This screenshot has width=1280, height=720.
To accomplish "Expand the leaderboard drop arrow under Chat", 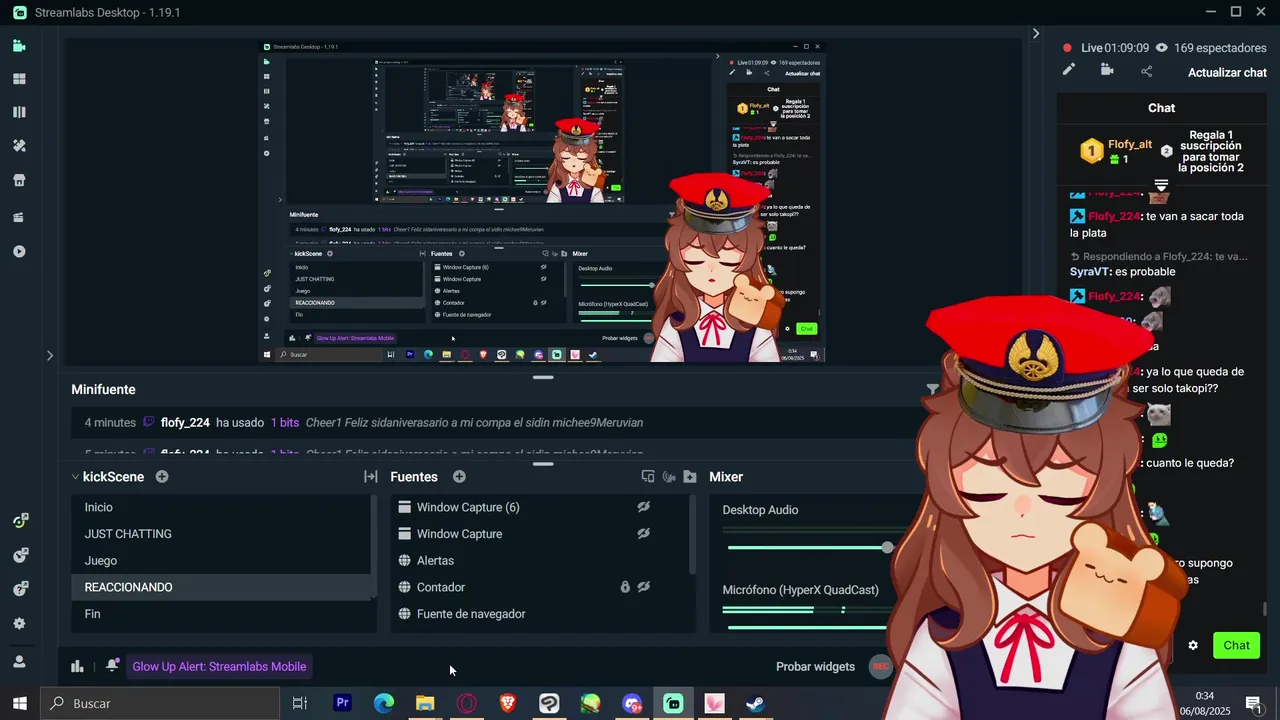I will 1161,185.
